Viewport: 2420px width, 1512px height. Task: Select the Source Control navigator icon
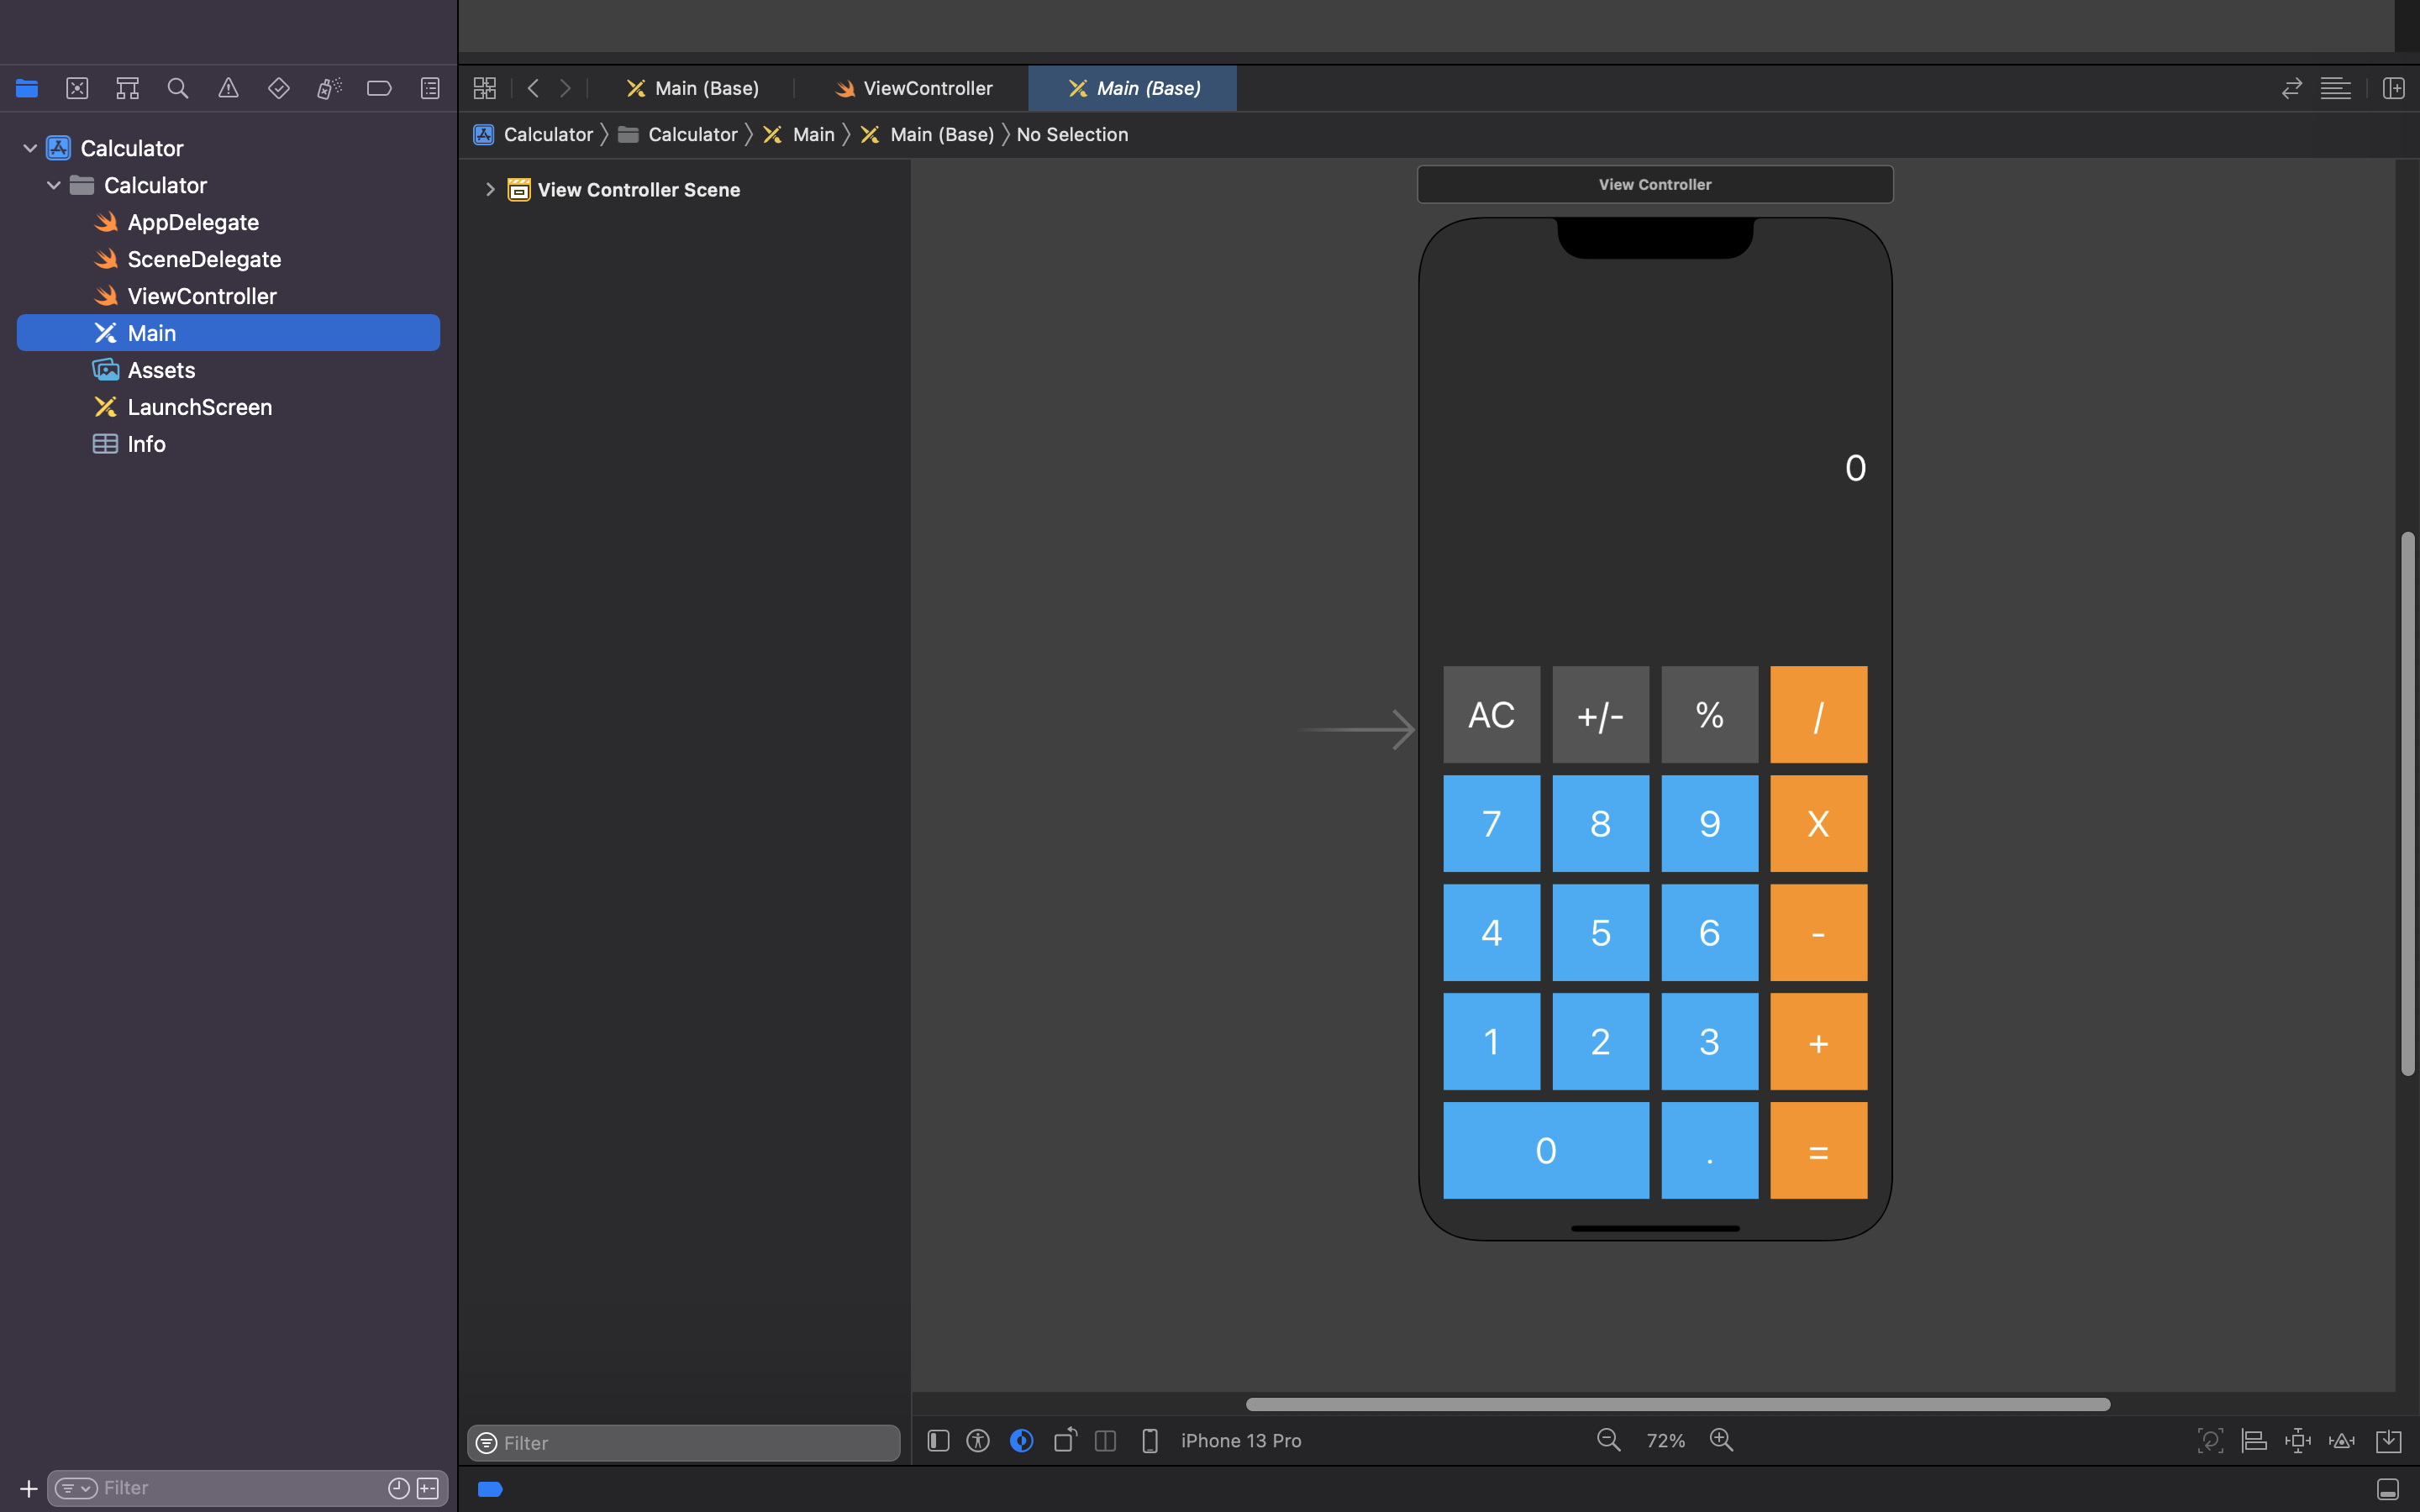pyautogui.click(x=77, y=88)
